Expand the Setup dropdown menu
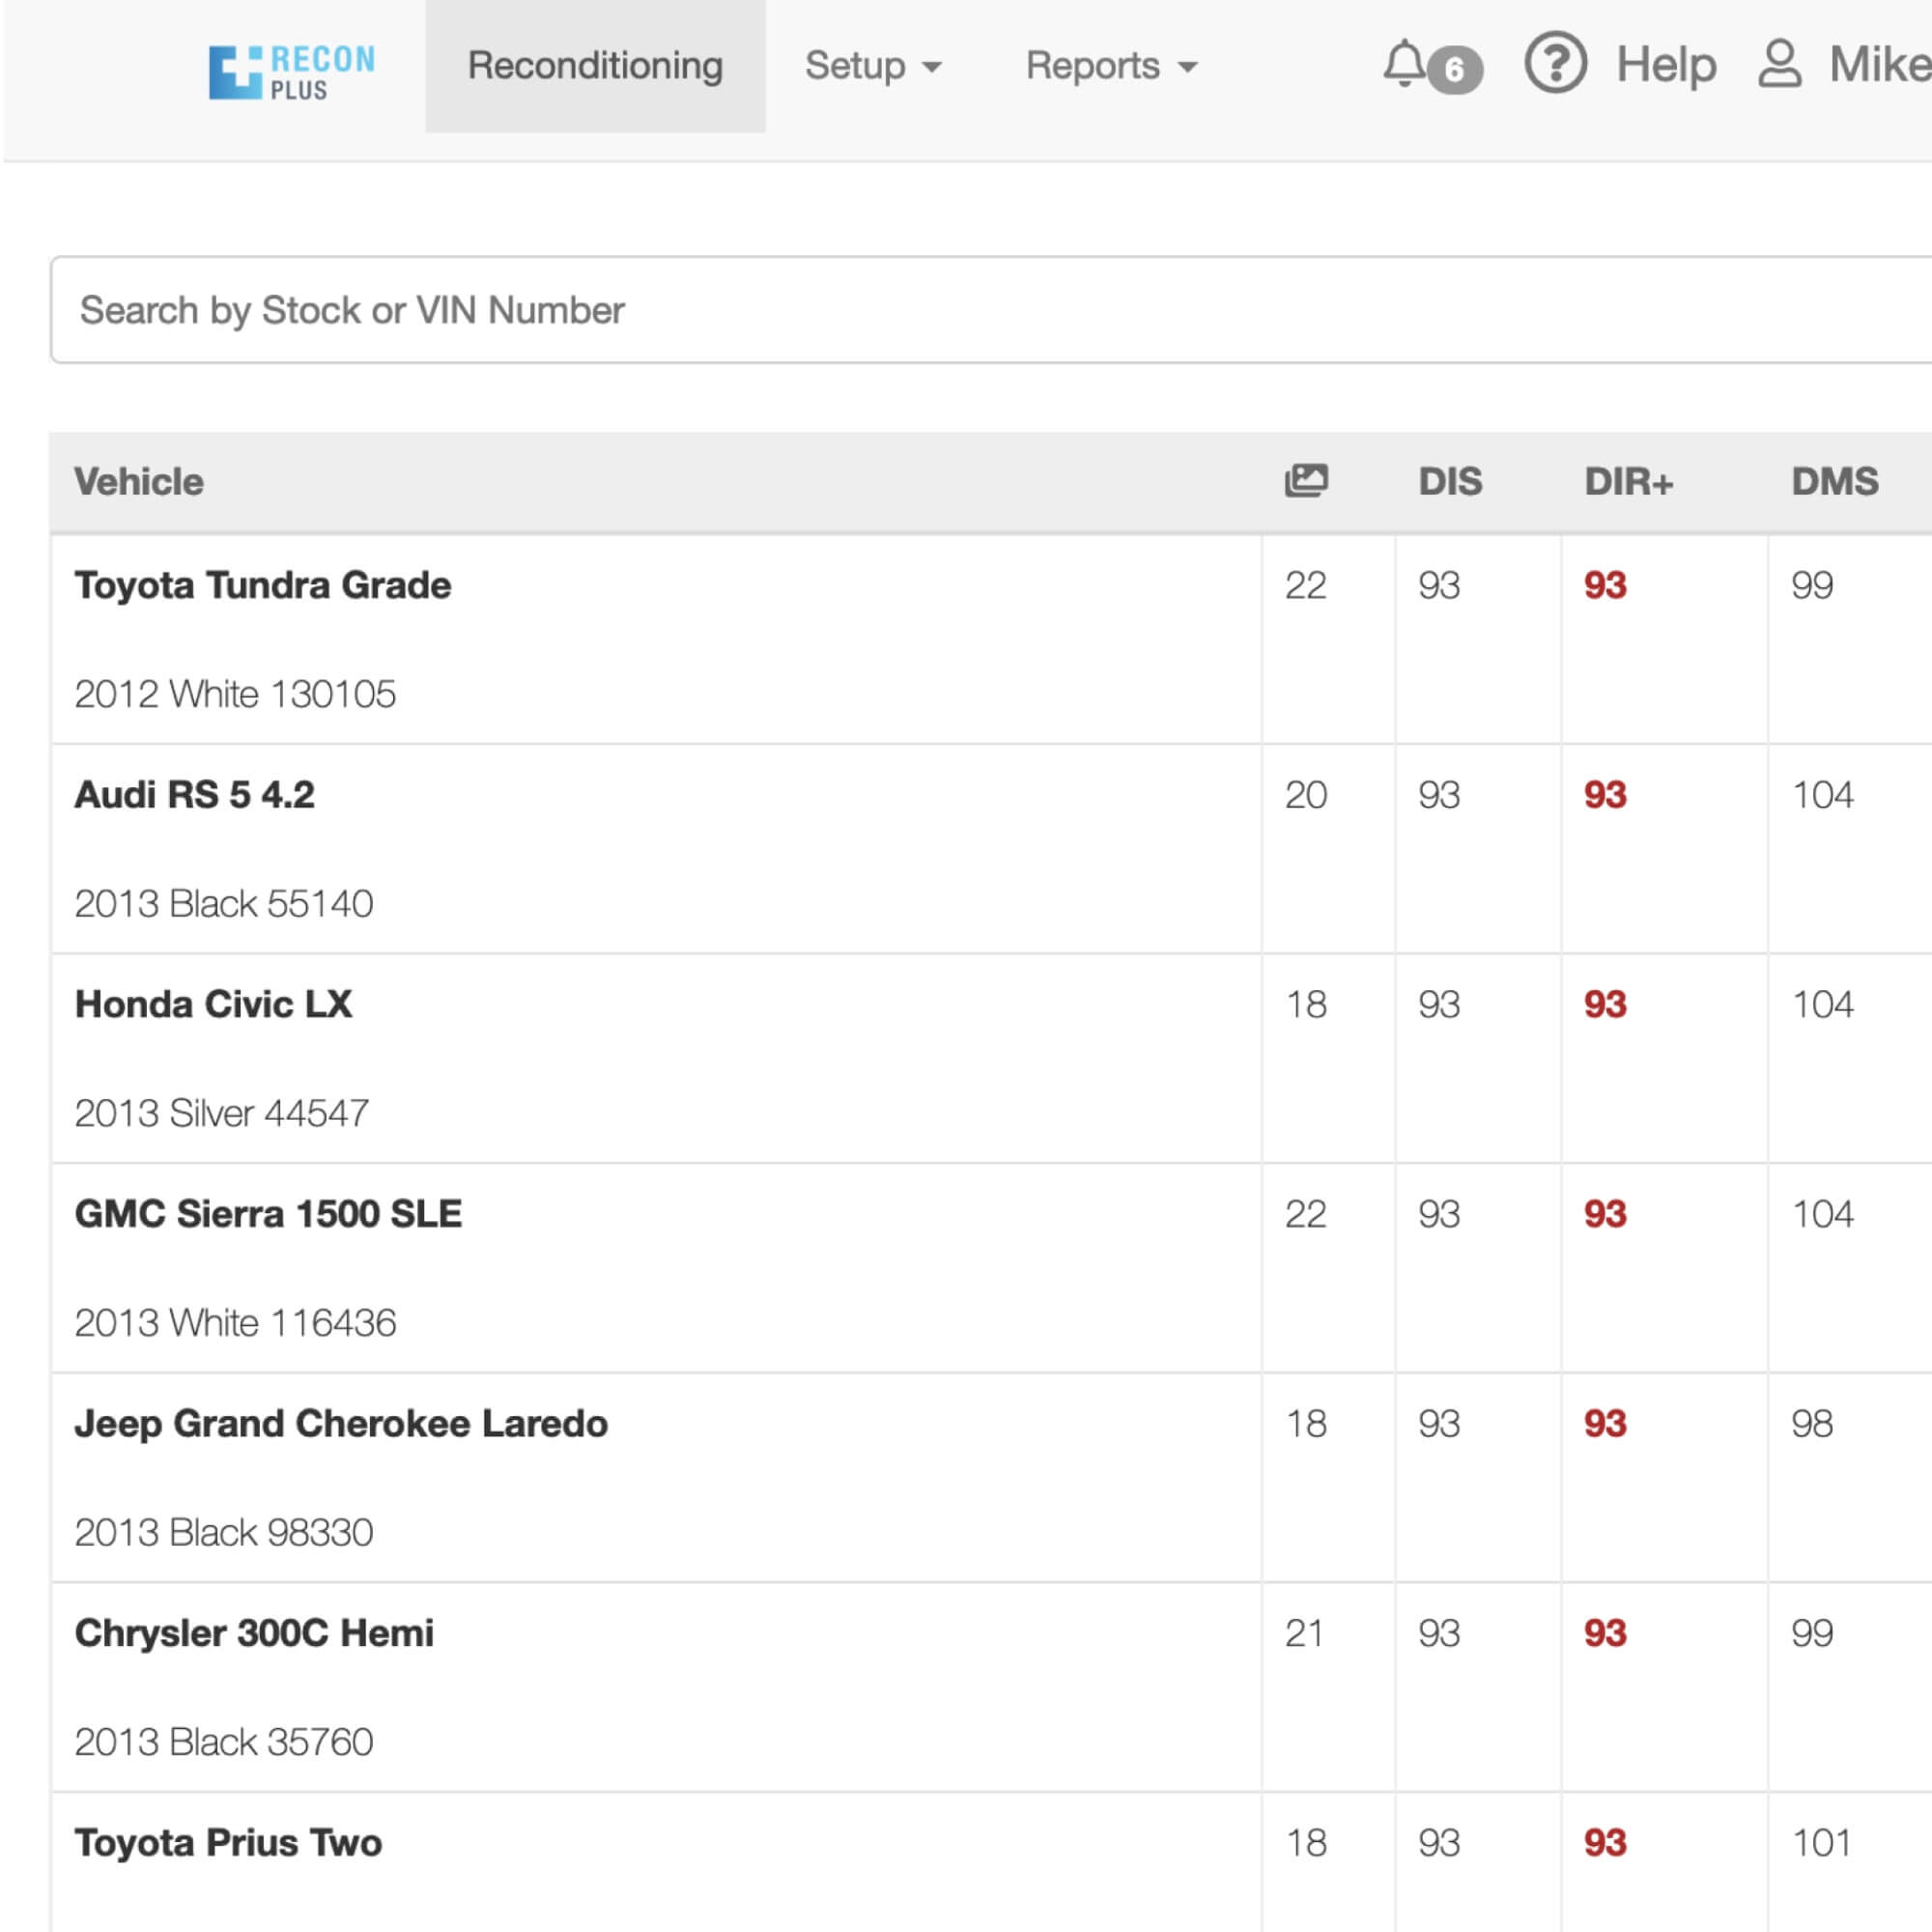 pyautogui.click(x=873, y=66)
